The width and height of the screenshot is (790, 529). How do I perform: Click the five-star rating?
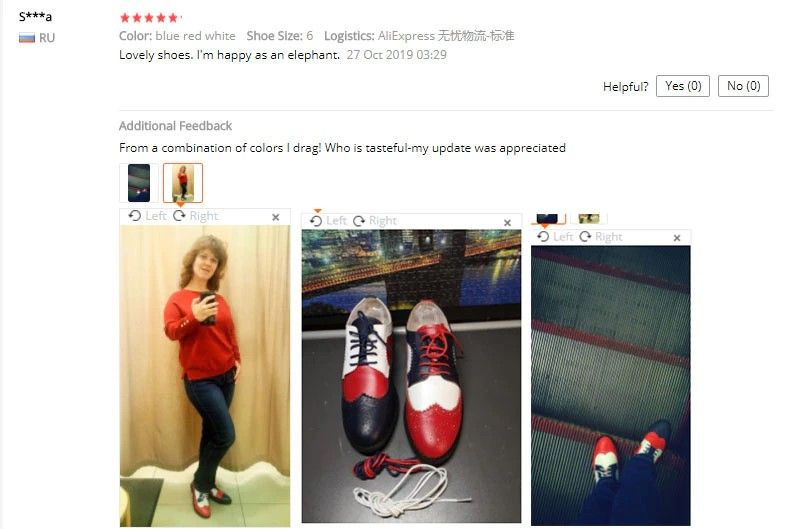pyautogui.click(x=151, y=18)
